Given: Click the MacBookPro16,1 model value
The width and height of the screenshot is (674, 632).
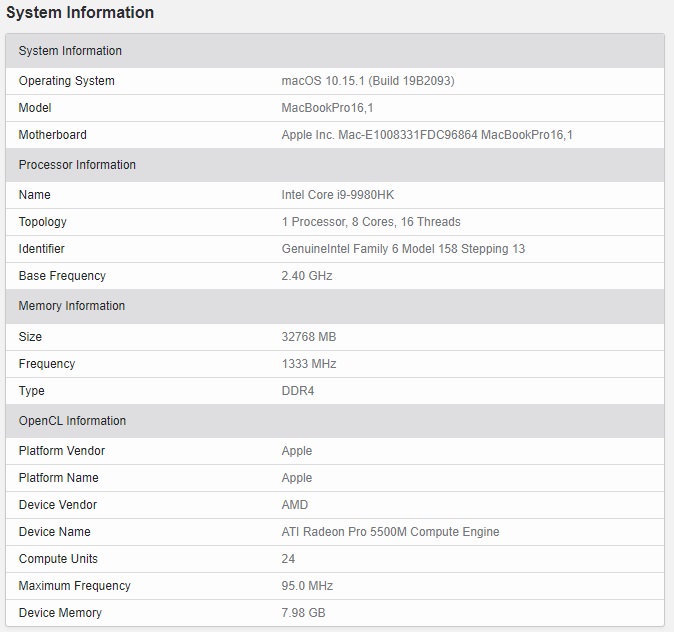Looking at the screenshot, I should [x=327, y=108].
